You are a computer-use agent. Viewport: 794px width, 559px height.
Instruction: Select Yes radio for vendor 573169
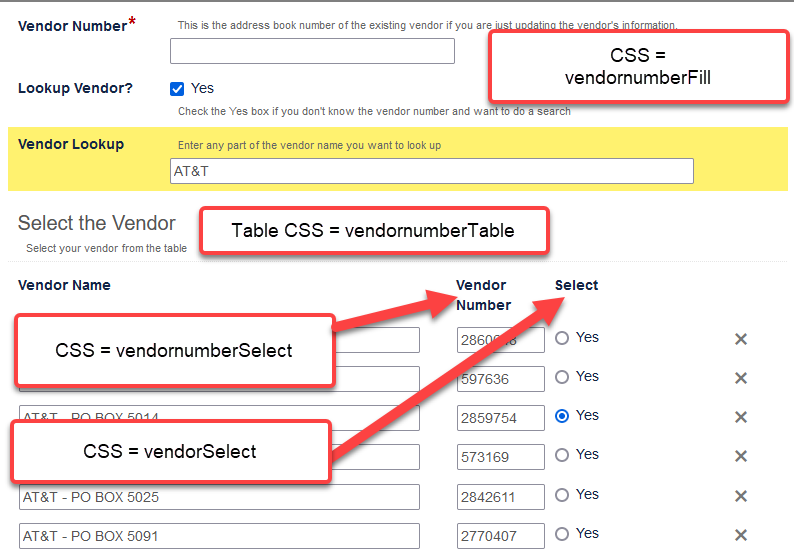coord(562,455)
